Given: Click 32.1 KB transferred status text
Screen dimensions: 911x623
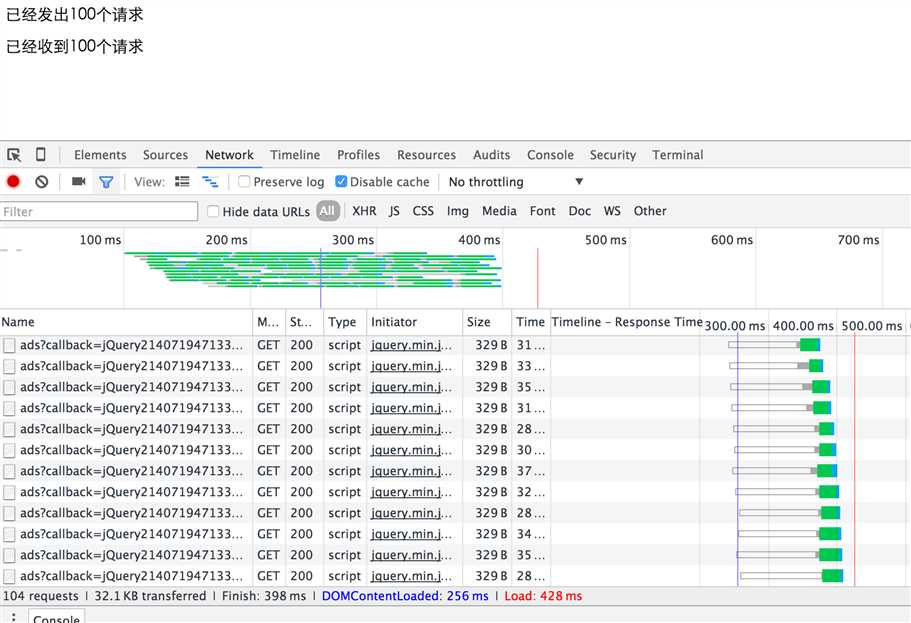Looking at the screenshot, I should (150, 596).
